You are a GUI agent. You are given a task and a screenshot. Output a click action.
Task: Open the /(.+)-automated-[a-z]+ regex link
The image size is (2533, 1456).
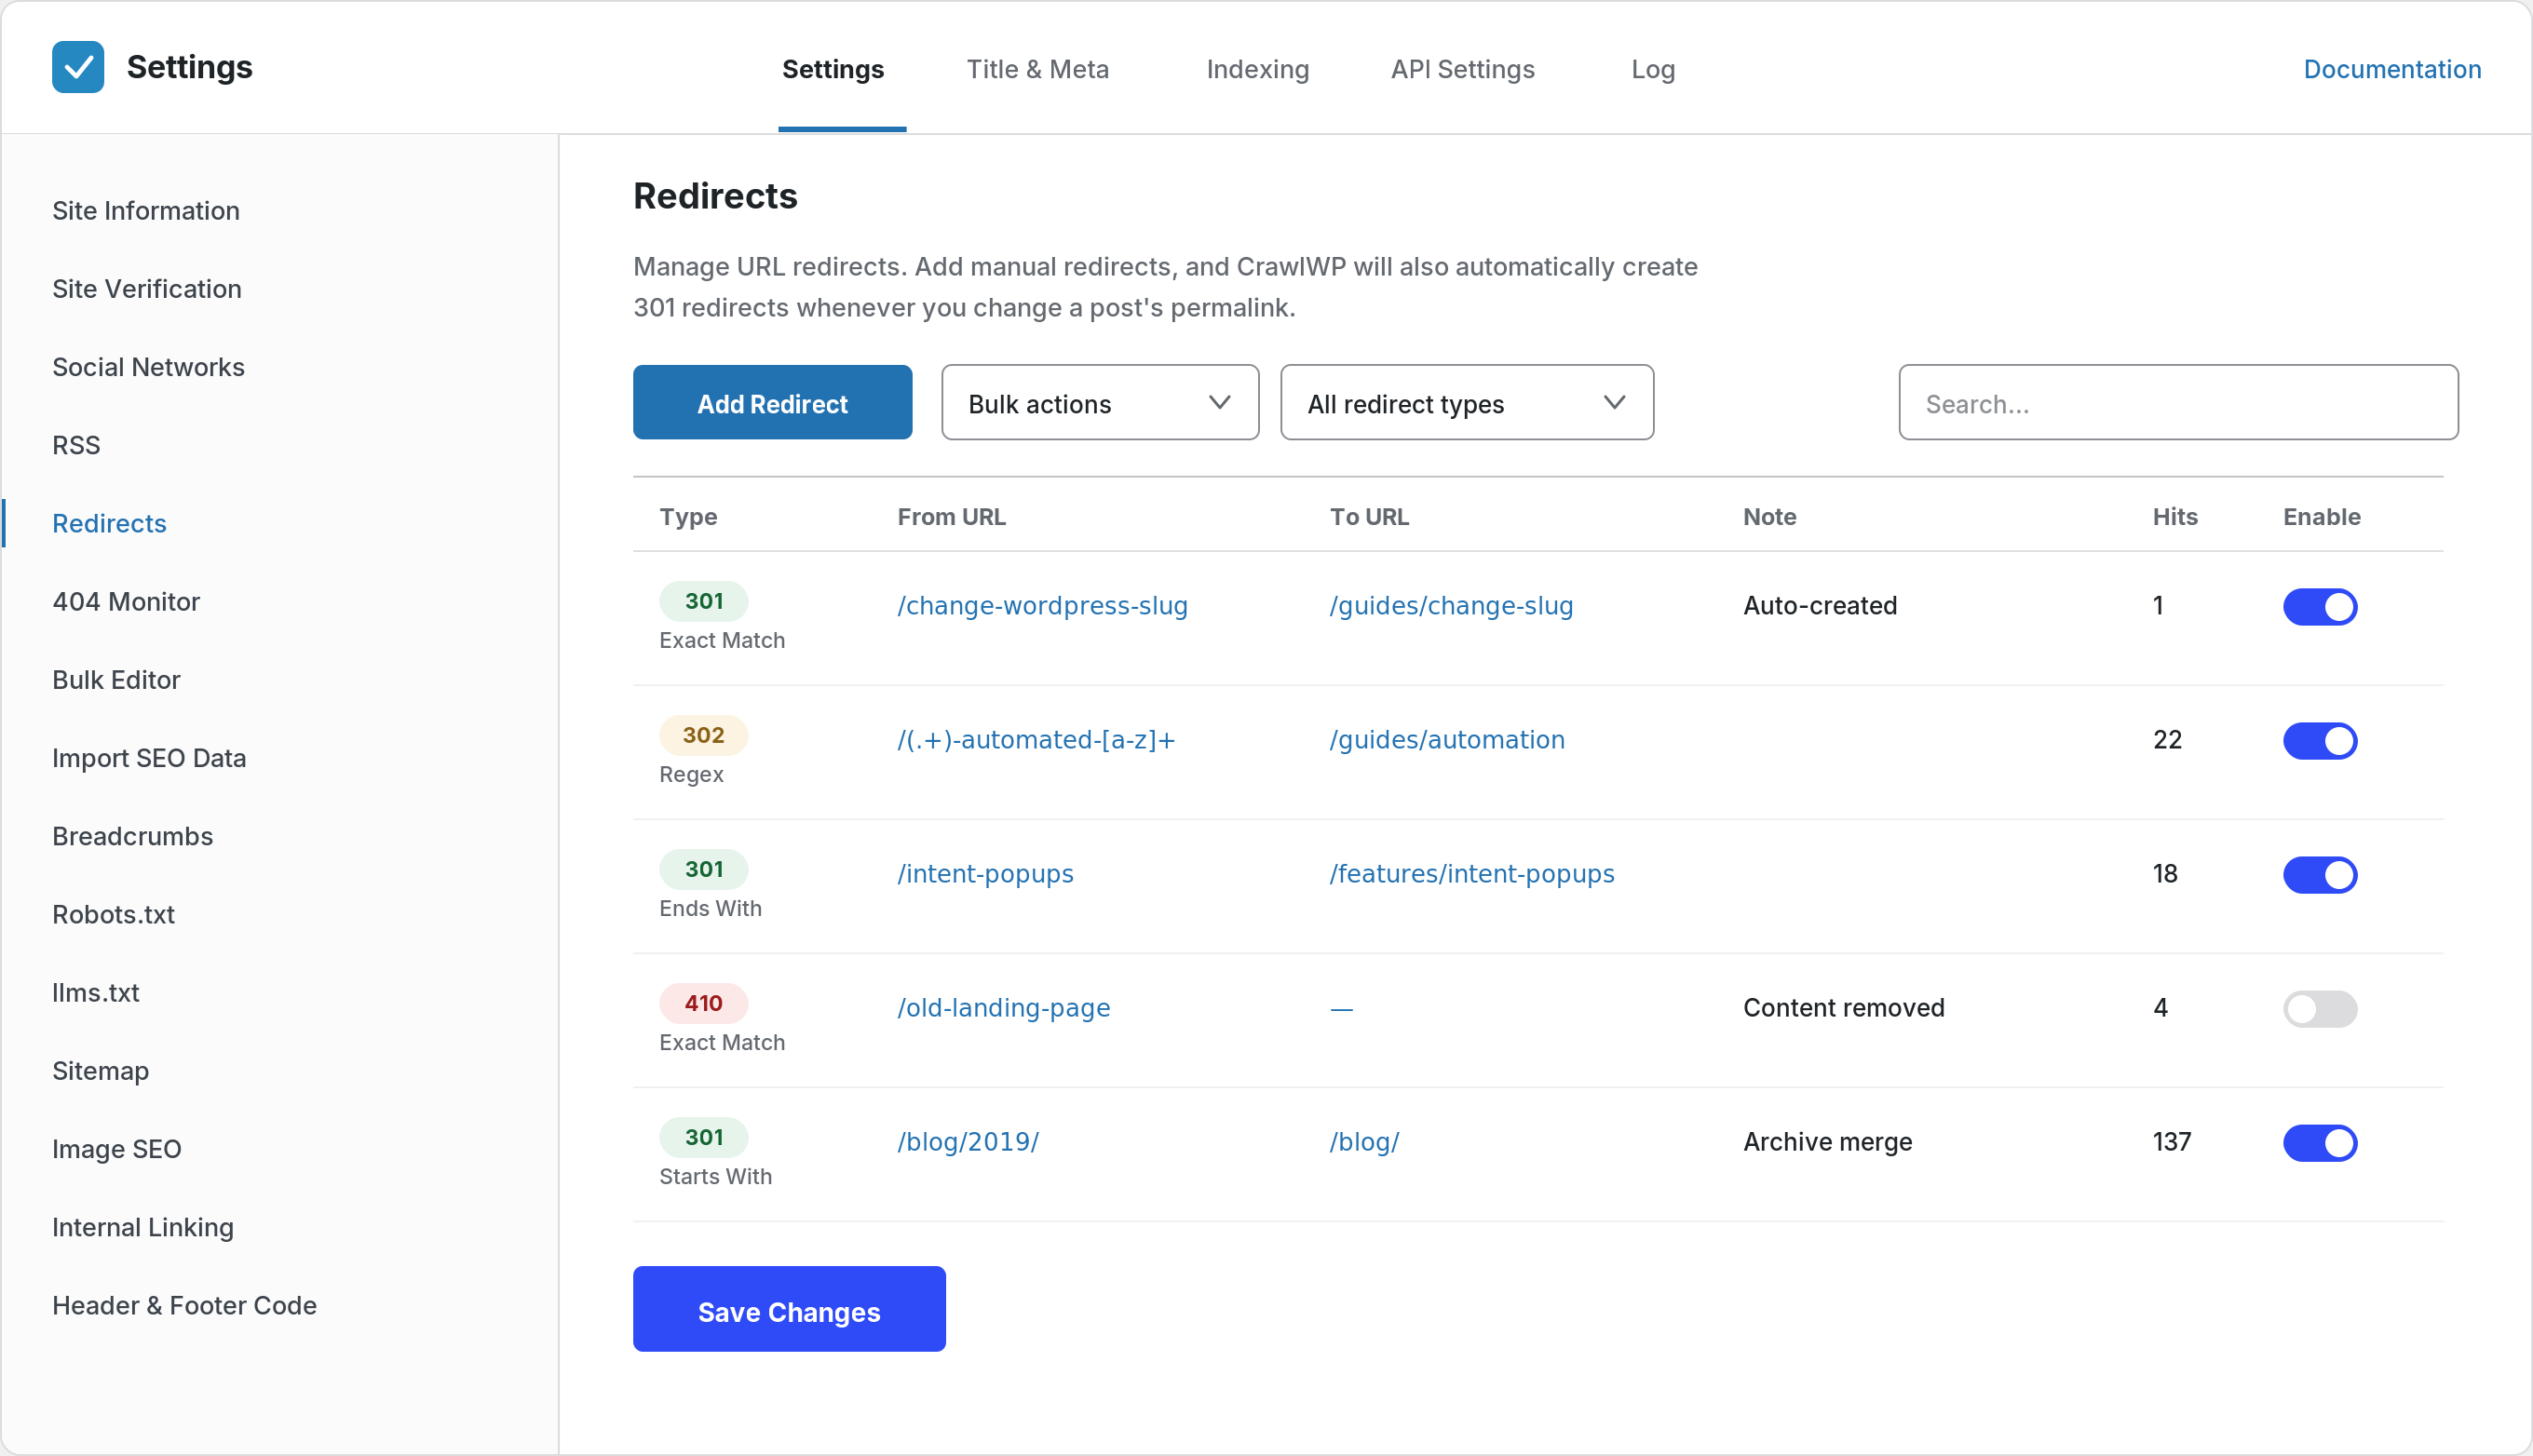pos(1036,740)
